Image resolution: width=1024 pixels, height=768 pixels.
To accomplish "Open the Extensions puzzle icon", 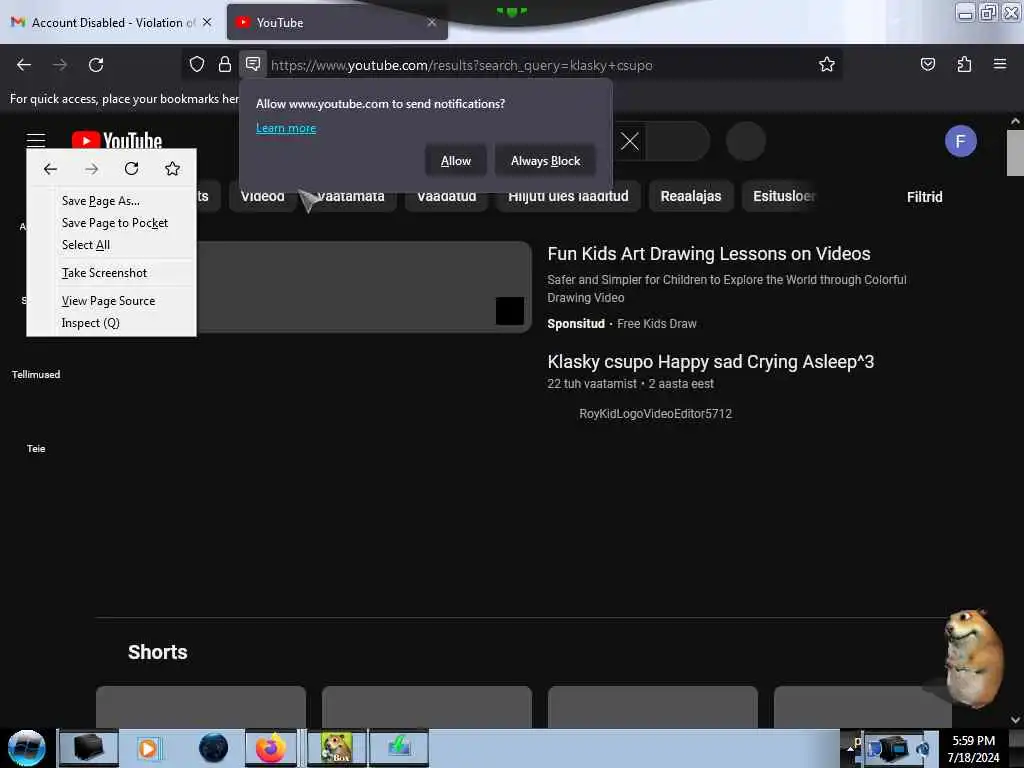I will coord(964,64).
